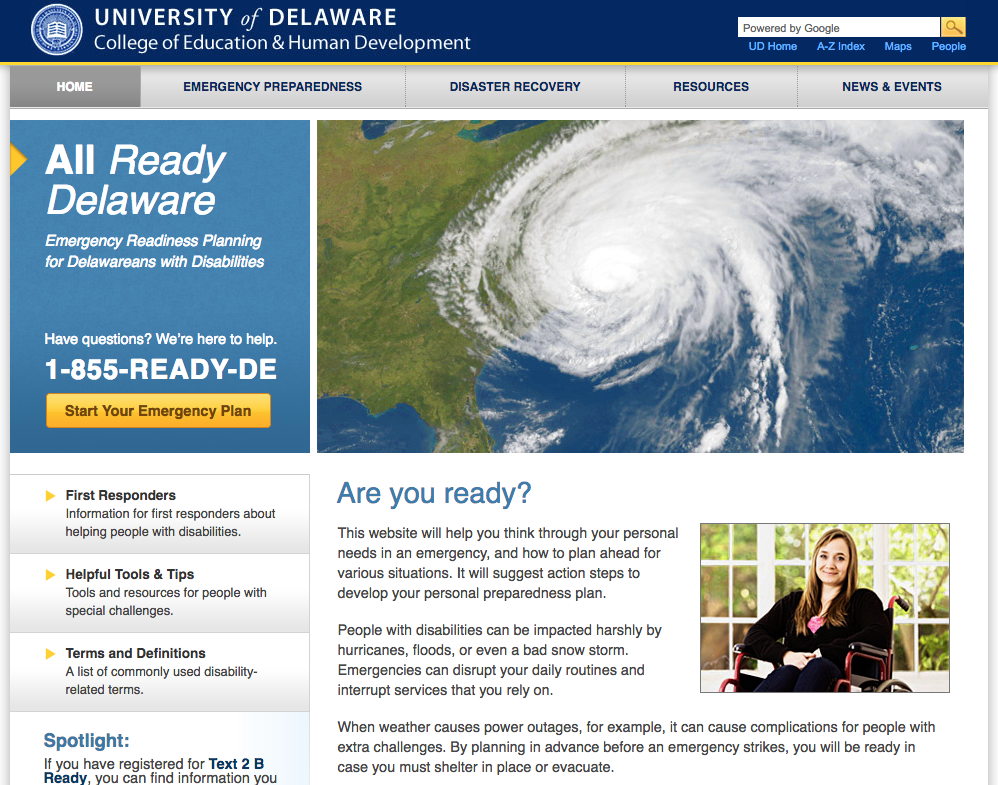Click the magnifying glass search button

pyautogui.click(x=953, y=28)
